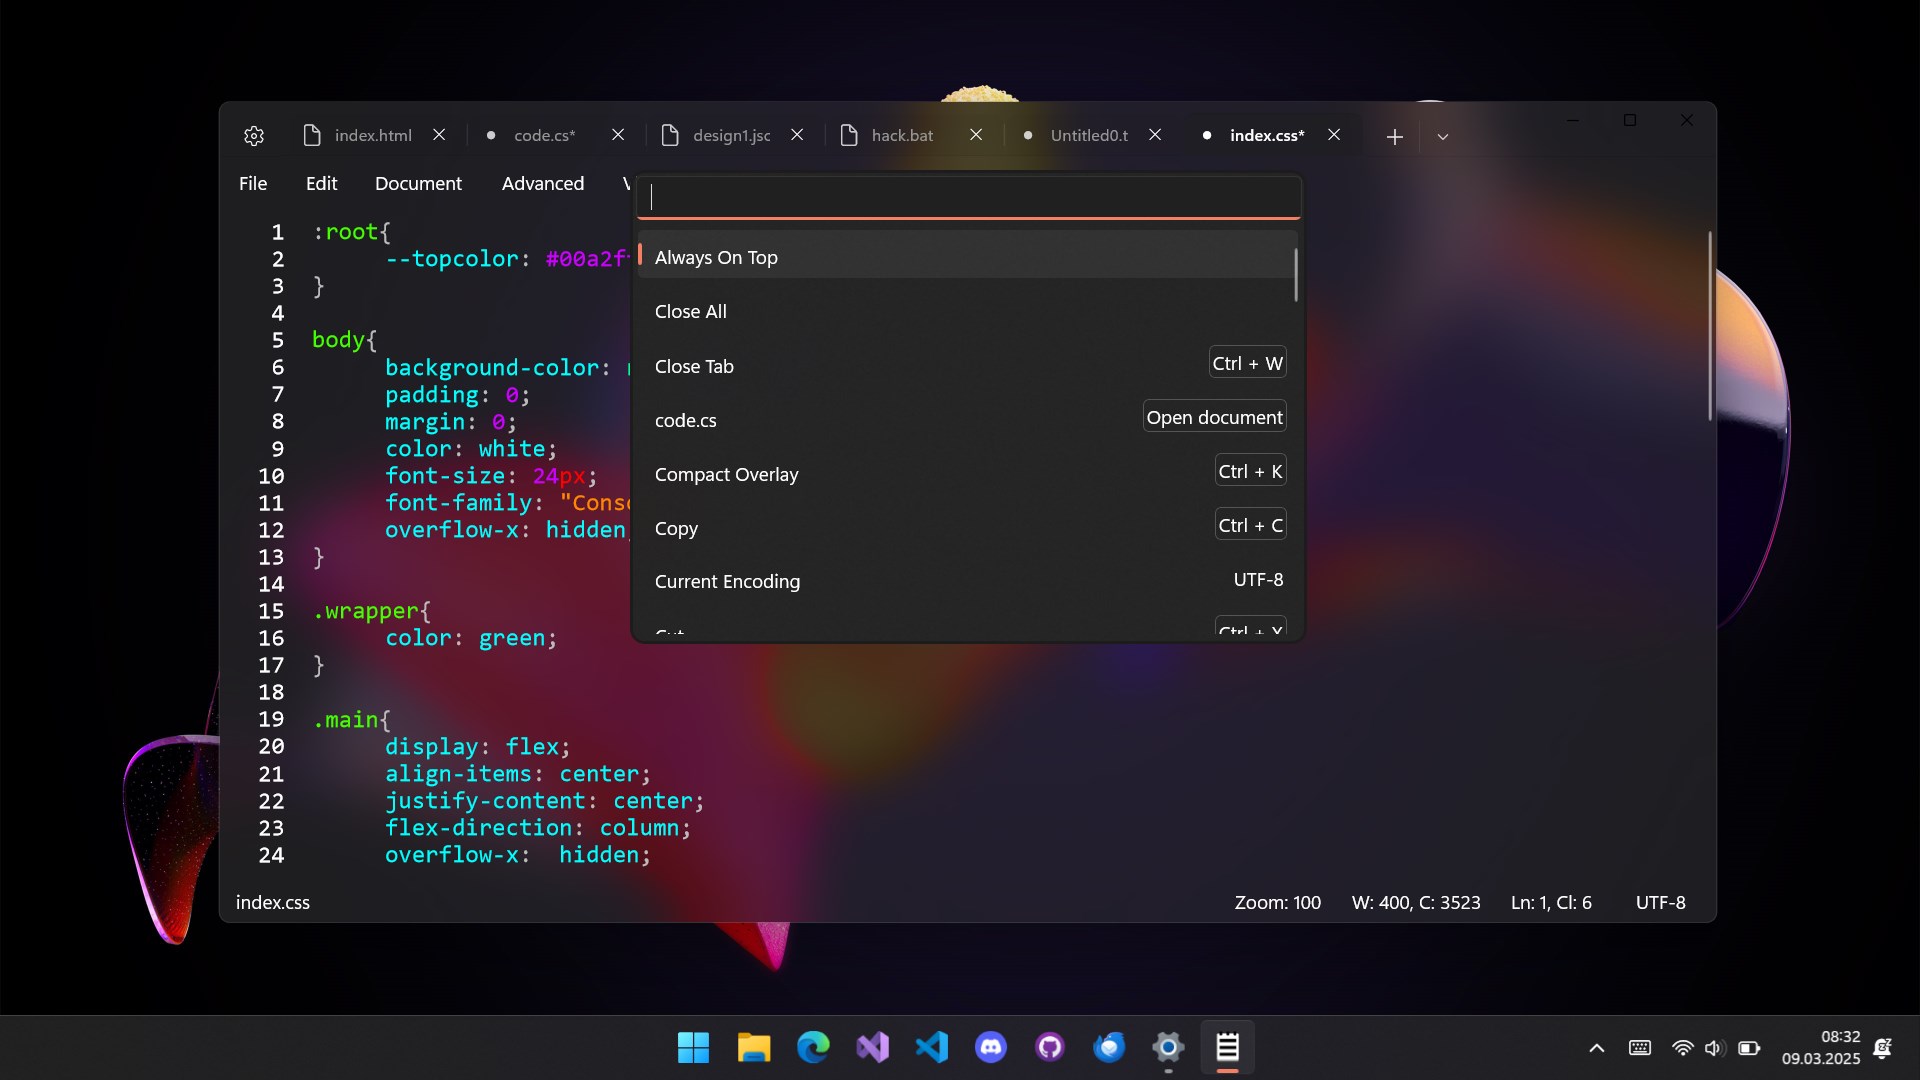This screenshot has width=1920, height=1080.
Task: Add a new tab with plus icon
Action: 1395,137
